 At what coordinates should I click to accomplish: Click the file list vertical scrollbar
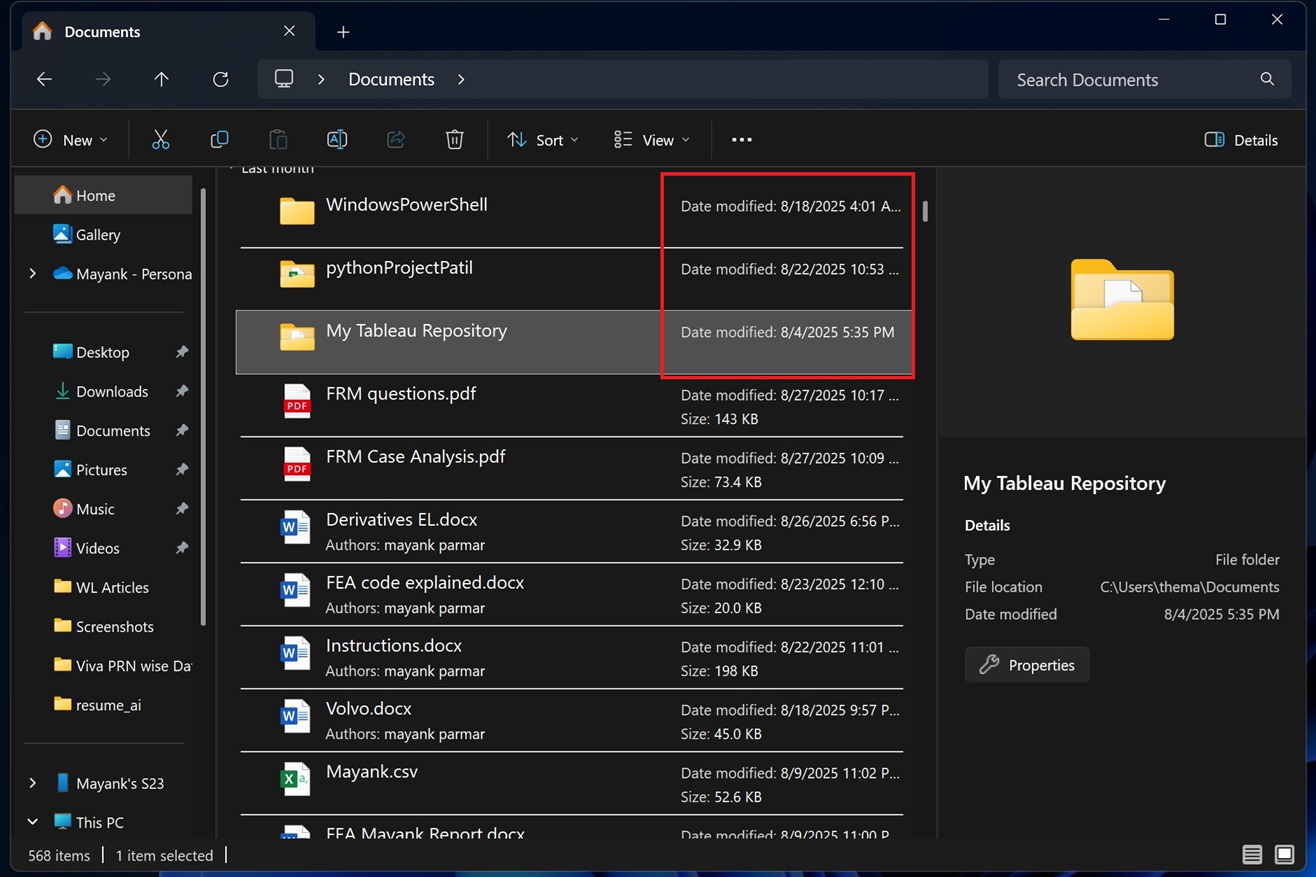tap(926, 211)
